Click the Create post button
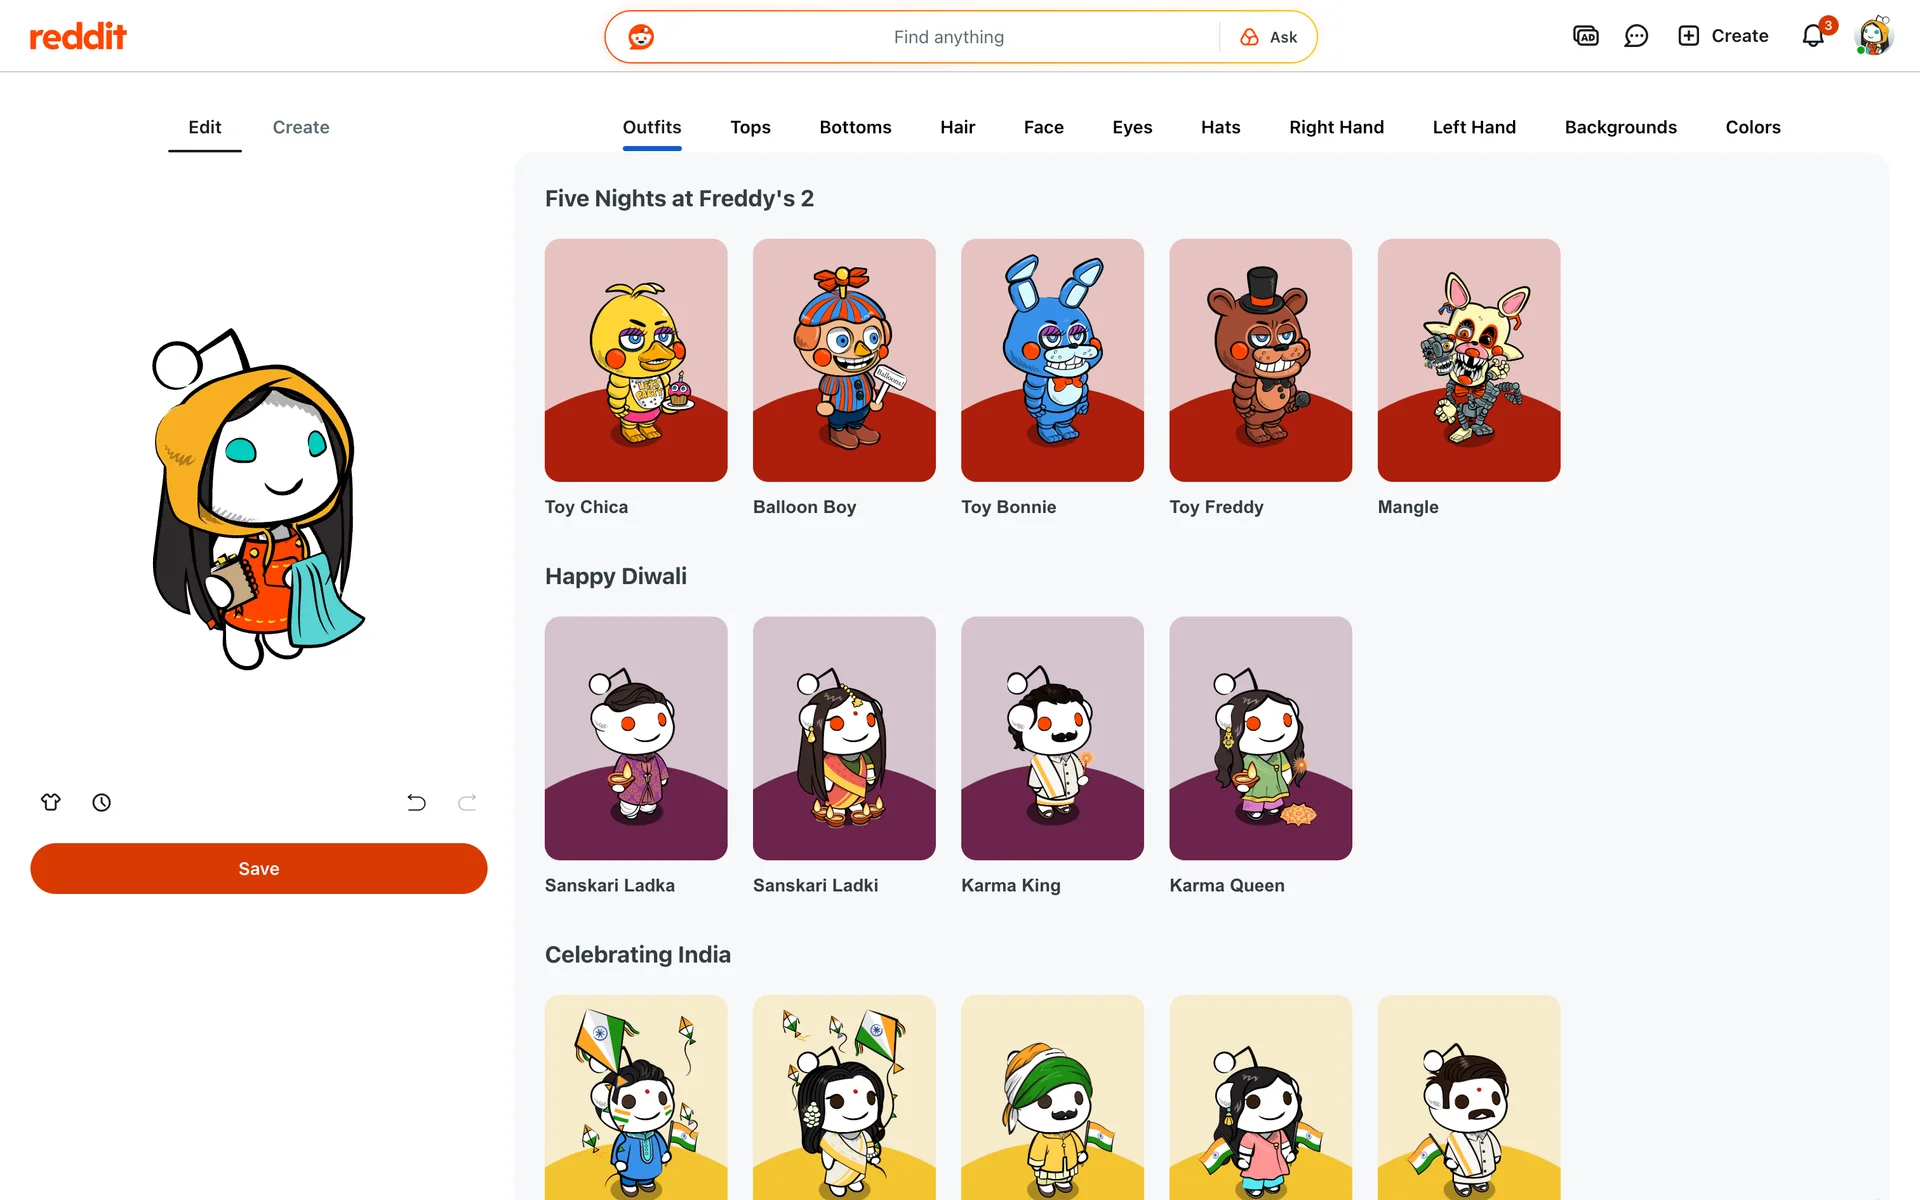The height and width of the screenshot is (1200, 1920). pyautogui.click(x=1723, y=36)
